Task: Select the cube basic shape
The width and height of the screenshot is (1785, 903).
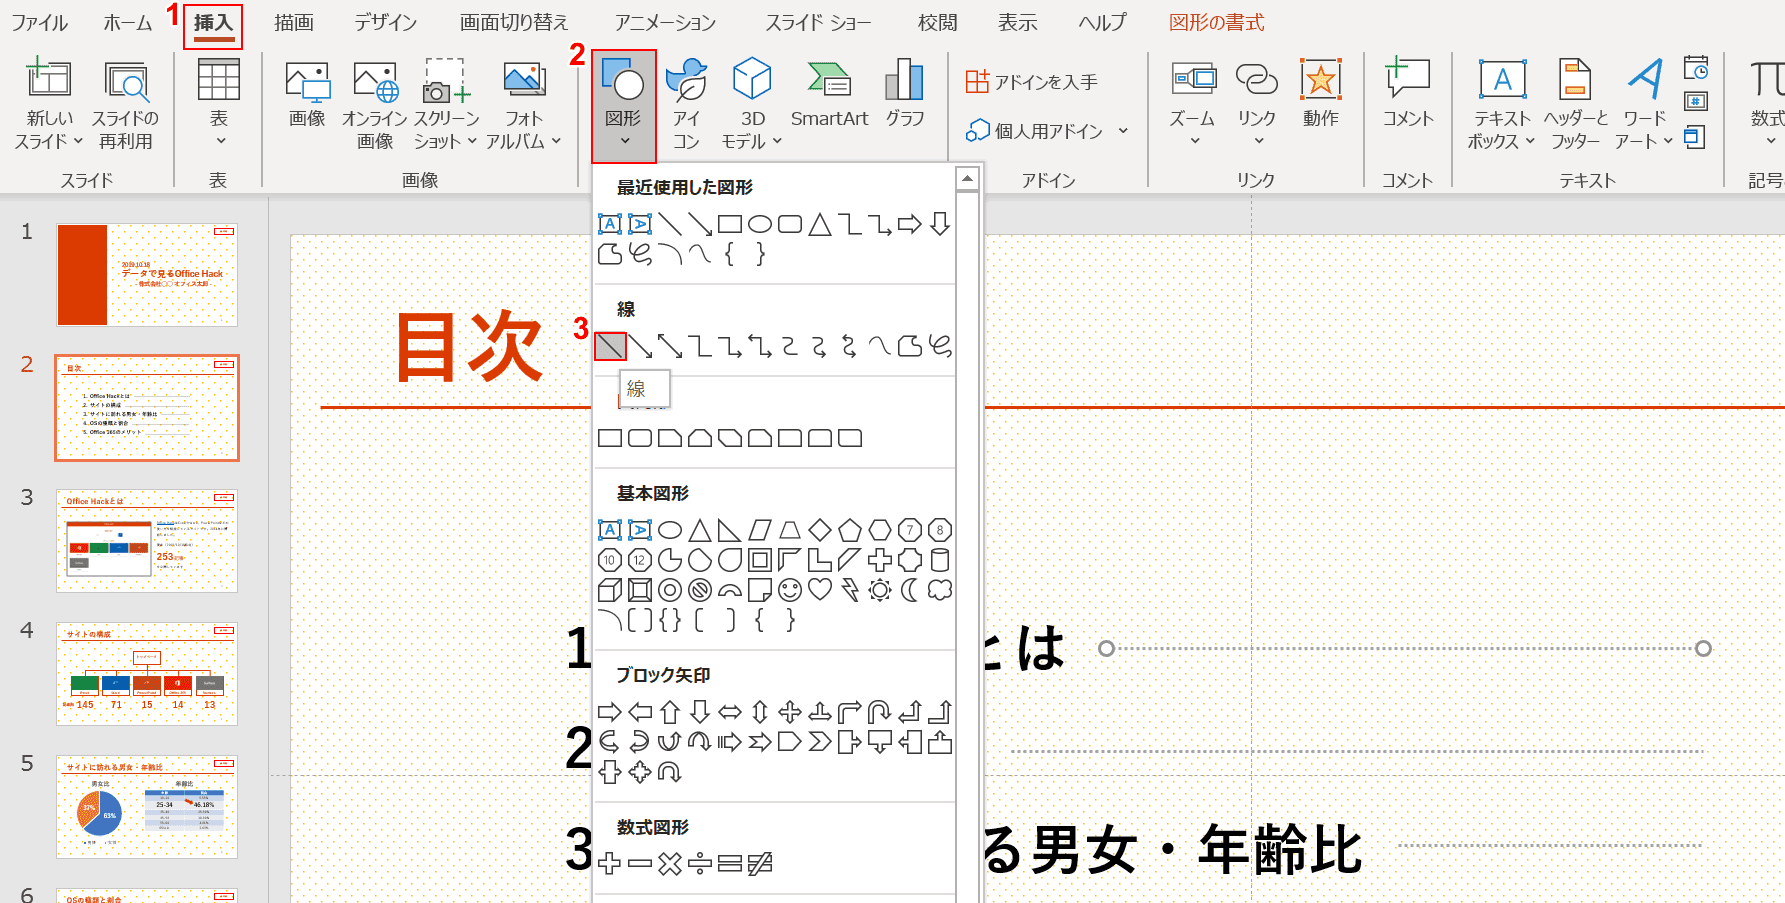Action: click(x=610, y=590)
